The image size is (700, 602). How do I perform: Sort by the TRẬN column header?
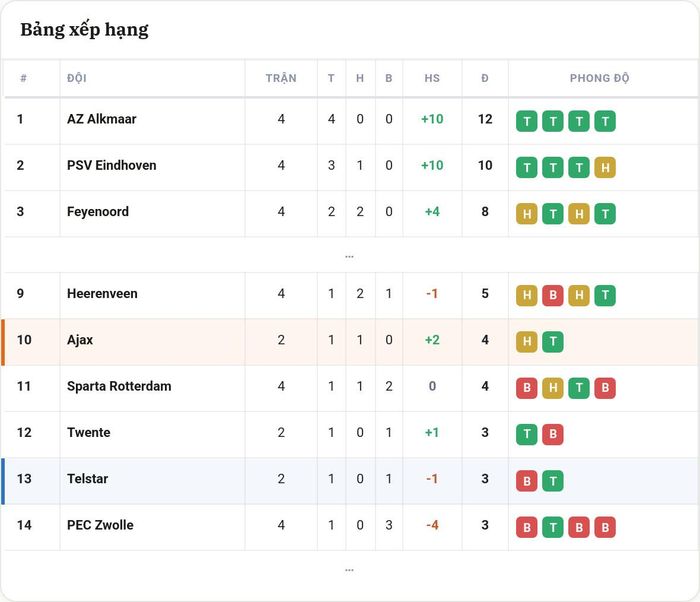[281, 78]
